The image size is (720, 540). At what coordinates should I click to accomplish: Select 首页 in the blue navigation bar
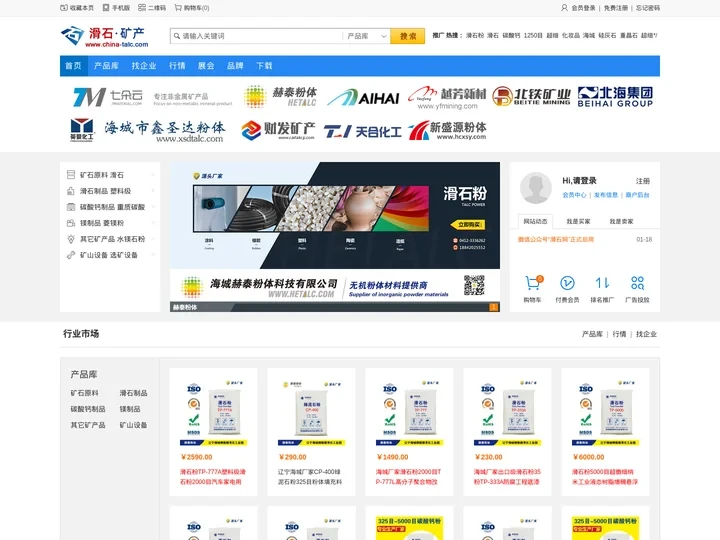click(x=73, y=66)
